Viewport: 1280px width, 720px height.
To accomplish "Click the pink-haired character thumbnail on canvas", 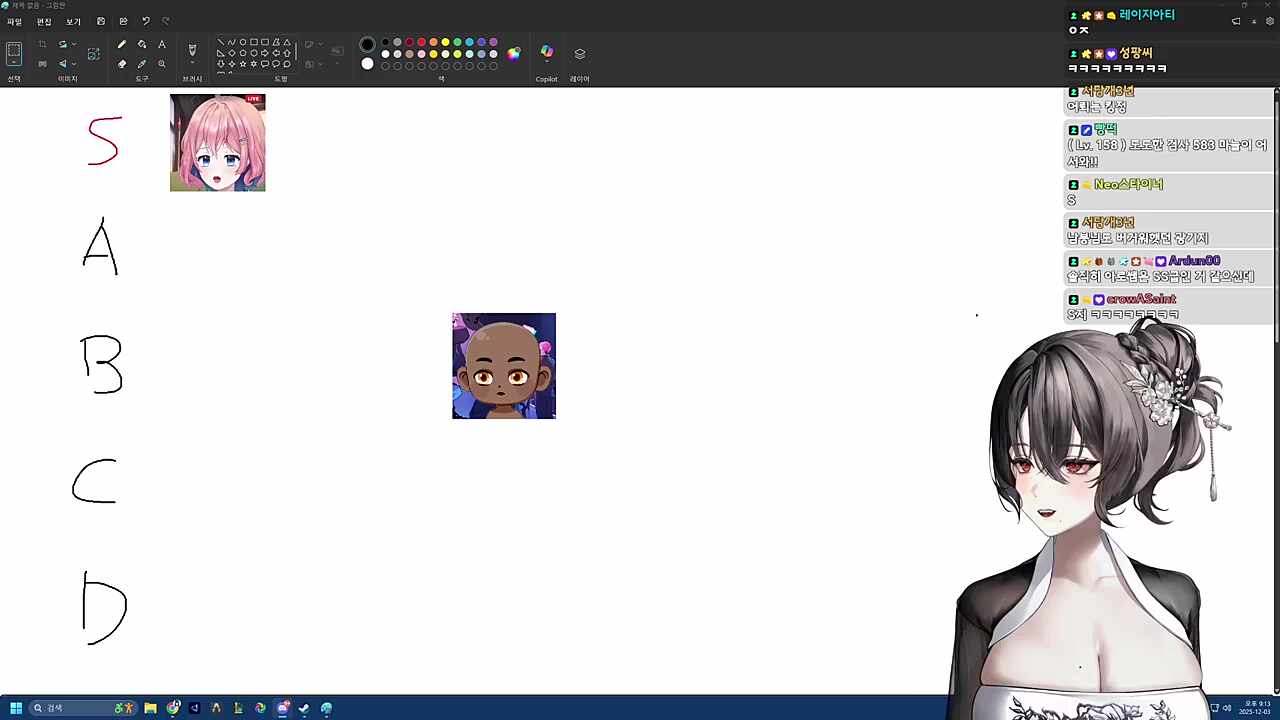I will pyautogui.click(x=218, y=143).
